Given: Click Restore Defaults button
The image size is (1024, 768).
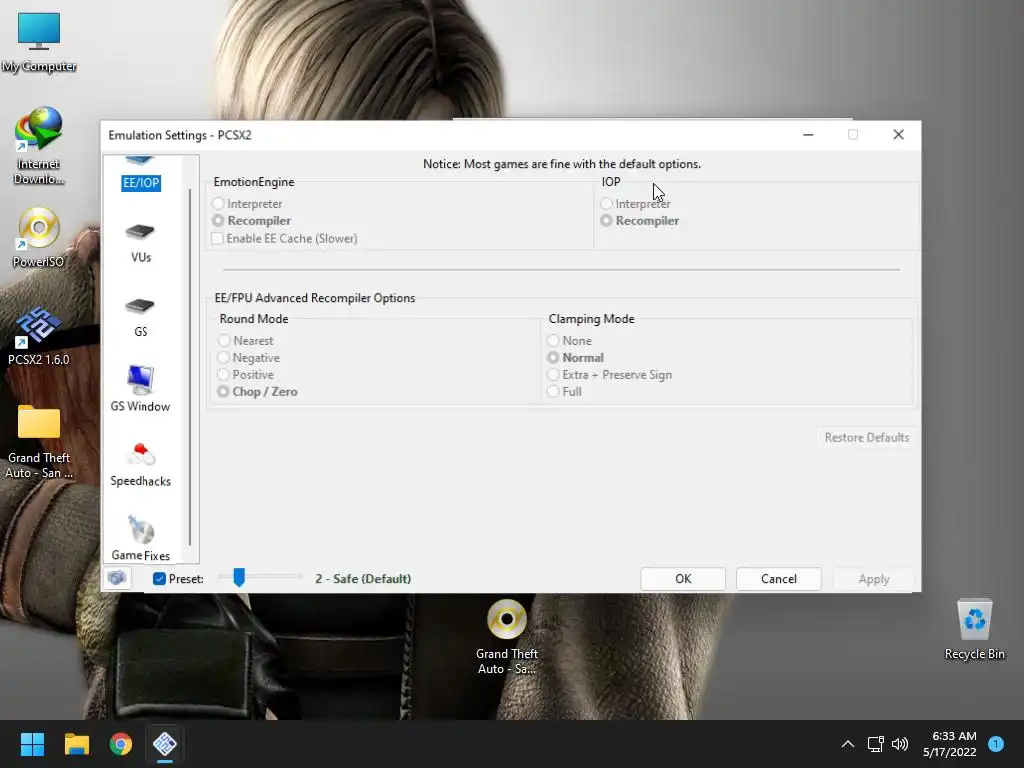Looking at the screenshot, I should [x=866, y=438].
